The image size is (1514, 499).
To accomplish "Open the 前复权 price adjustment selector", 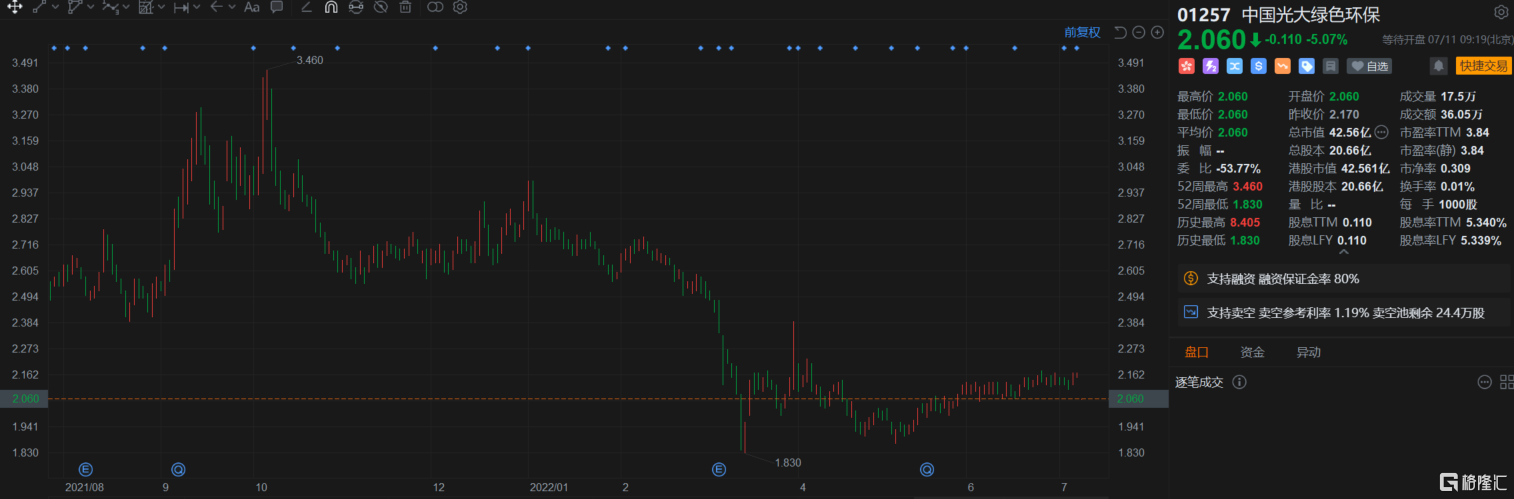I will coord(1082,32).
